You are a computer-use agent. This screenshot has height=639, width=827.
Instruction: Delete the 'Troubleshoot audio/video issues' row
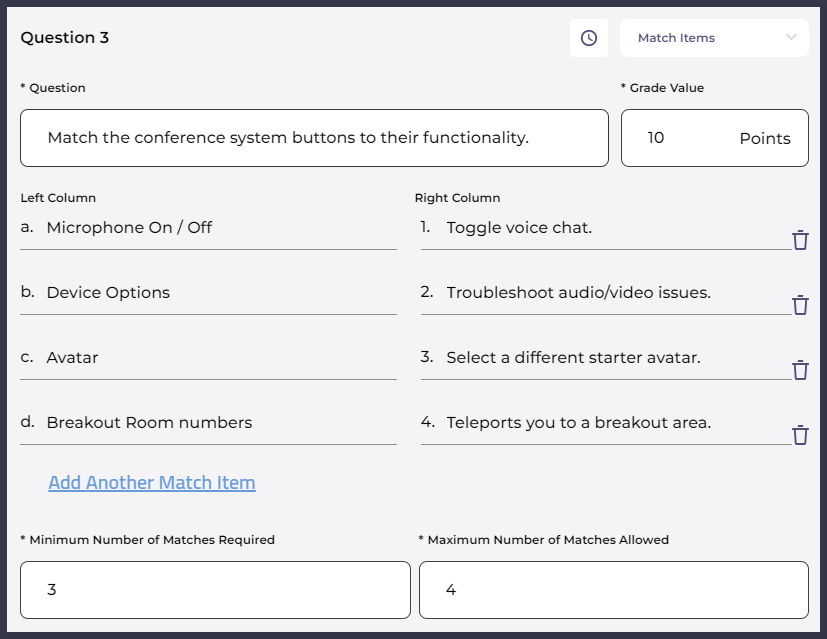pos(800,305)
